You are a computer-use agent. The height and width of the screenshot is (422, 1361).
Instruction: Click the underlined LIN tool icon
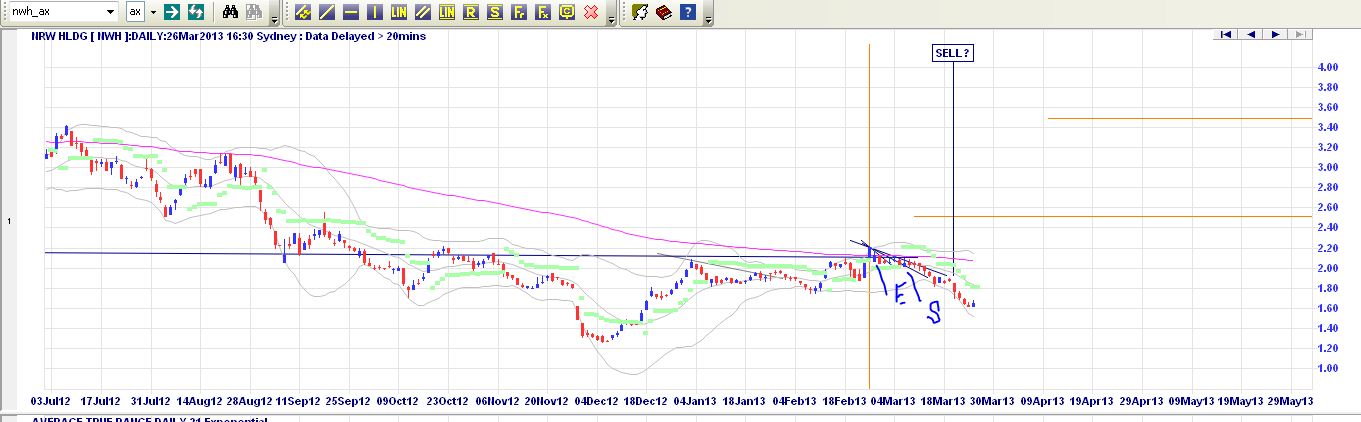[446, 12]
